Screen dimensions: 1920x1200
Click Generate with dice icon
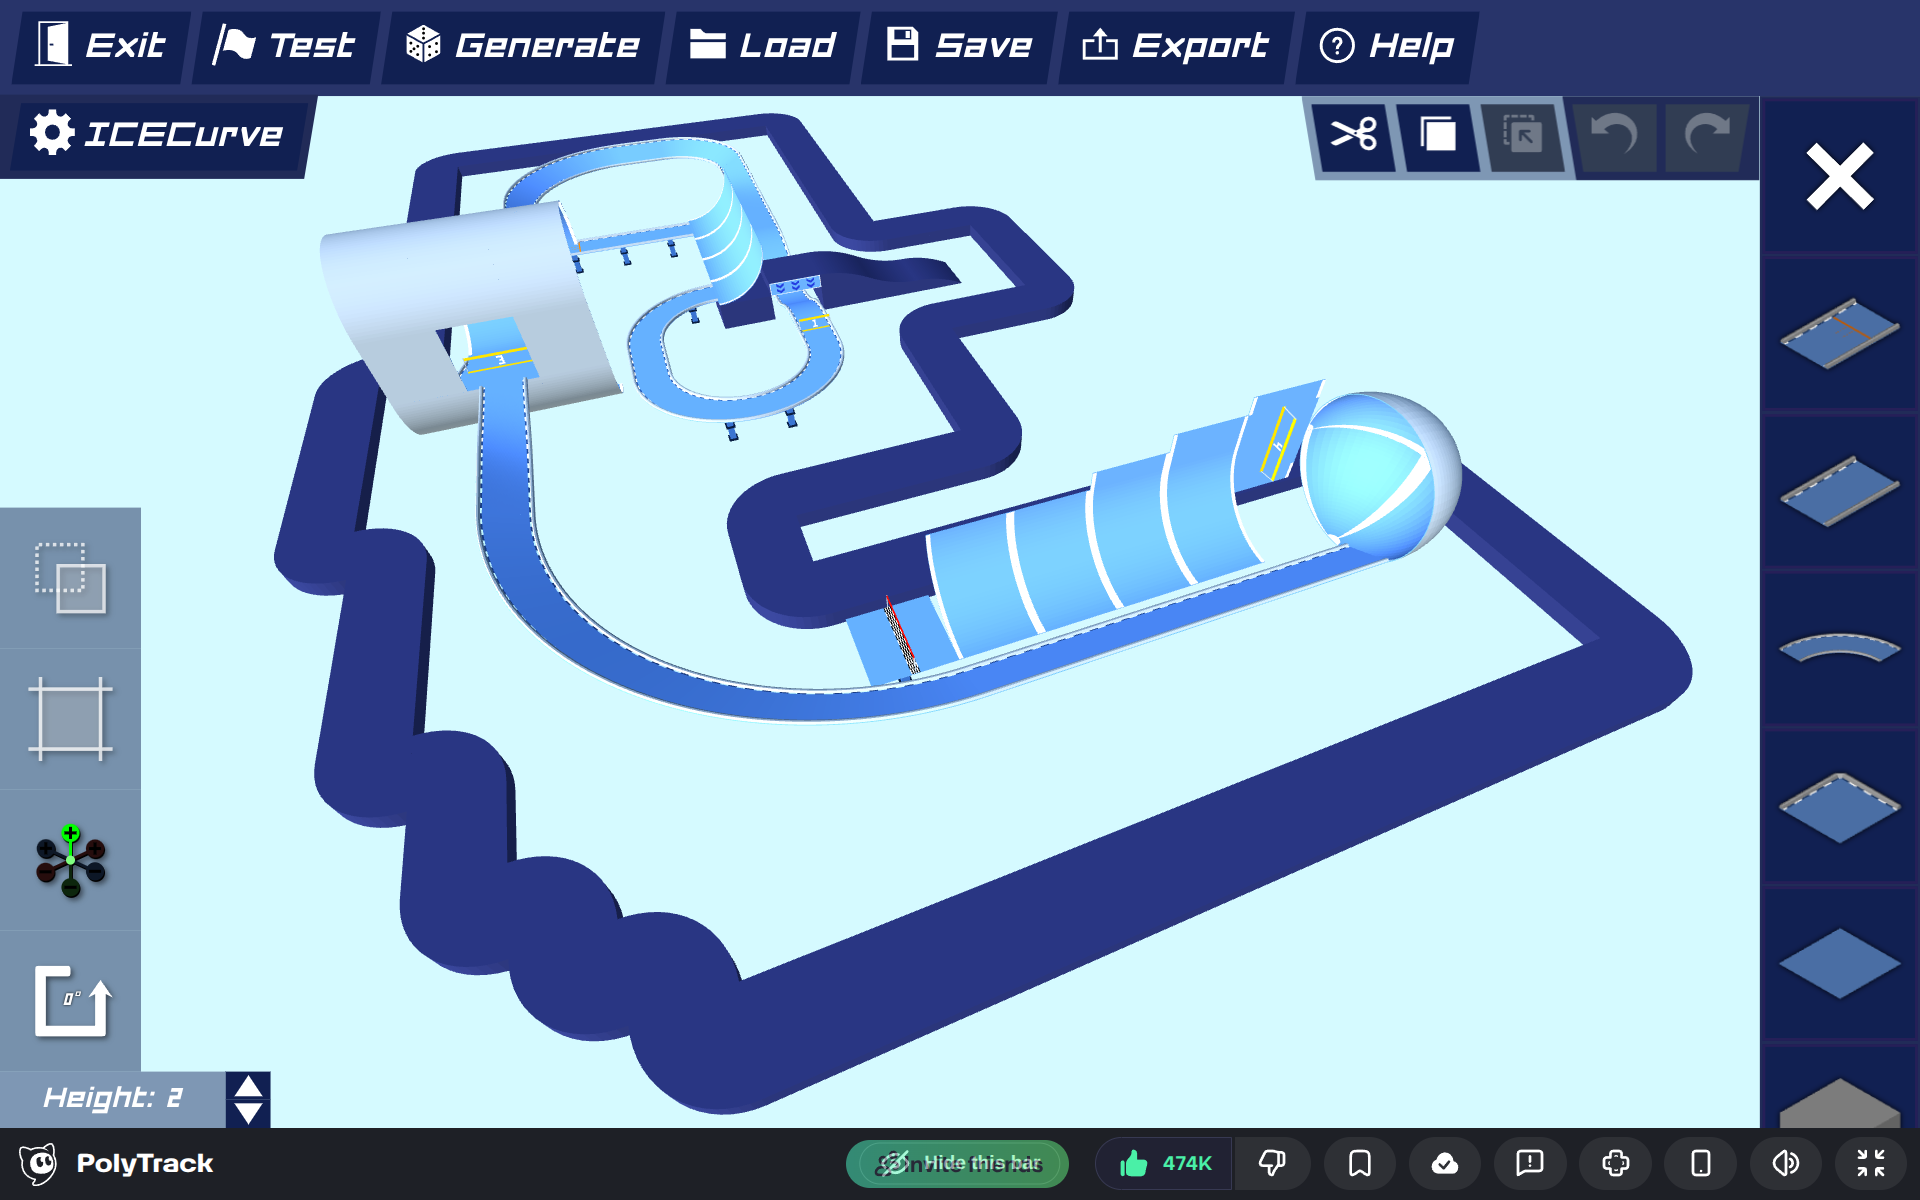point(522,46)
